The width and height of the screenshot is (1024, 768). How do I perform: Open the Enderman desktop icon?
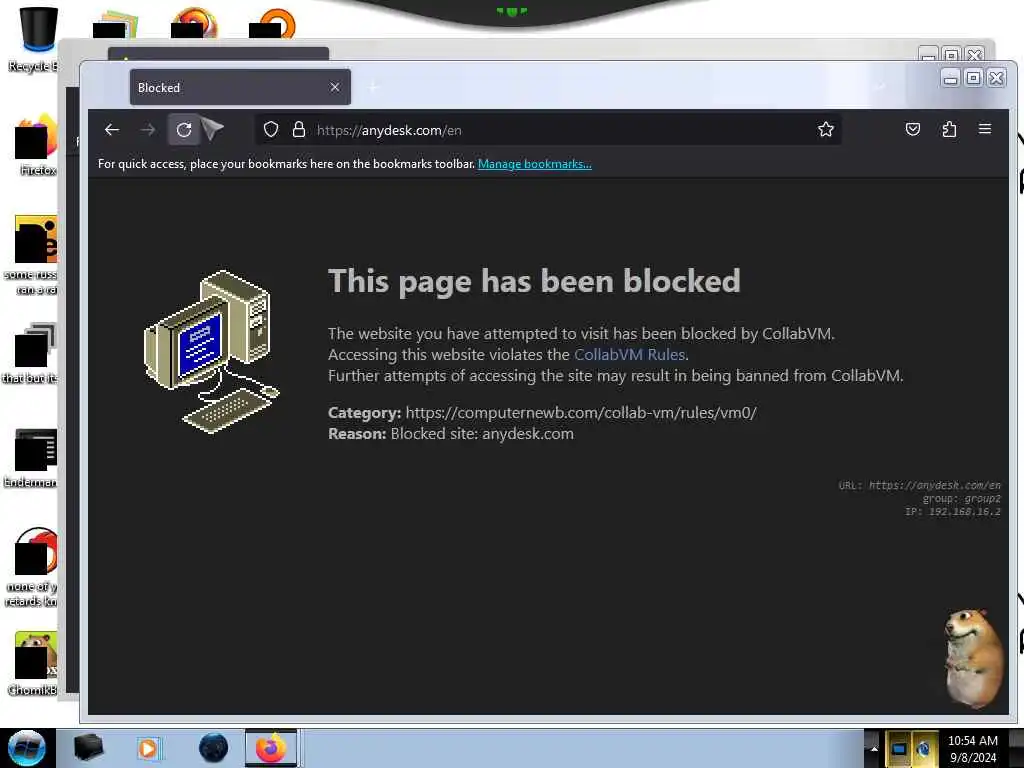31,457
